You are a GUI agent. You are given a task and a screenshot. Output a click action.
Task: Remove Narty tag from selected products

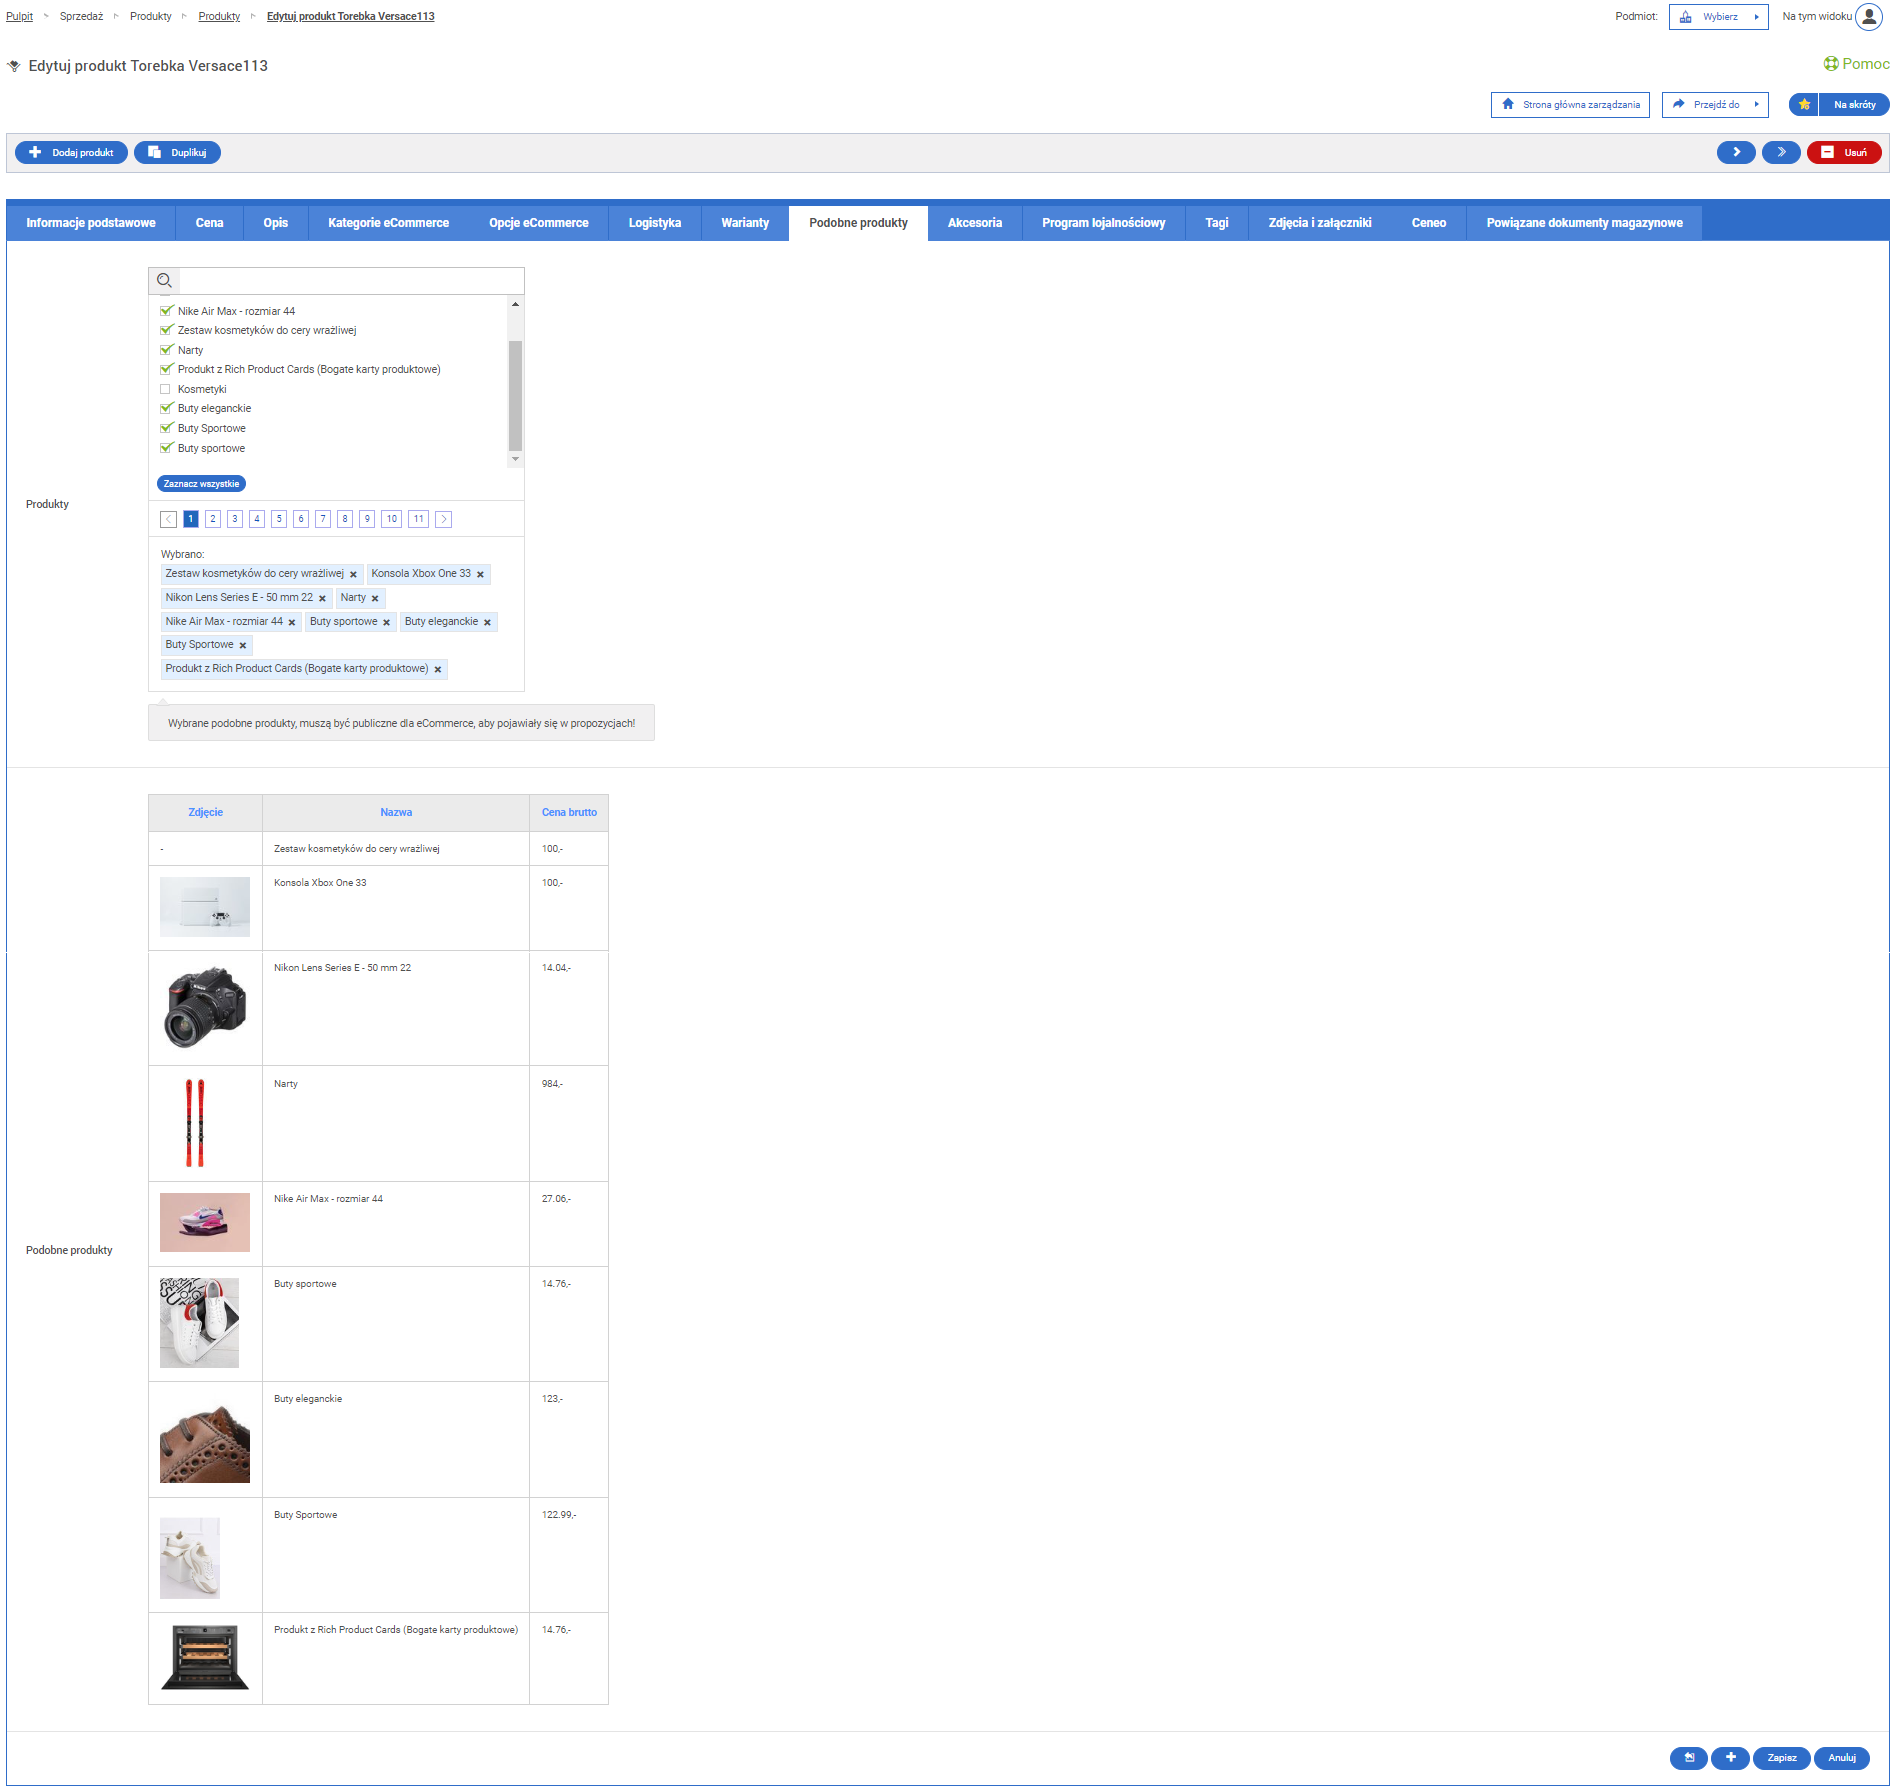coord(375,599)
